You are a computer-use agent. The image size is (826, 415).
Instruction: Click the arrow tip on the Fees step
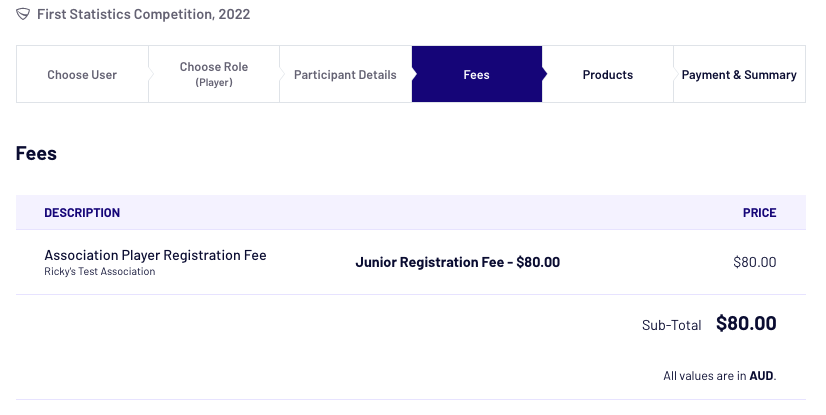coord(545,75)
